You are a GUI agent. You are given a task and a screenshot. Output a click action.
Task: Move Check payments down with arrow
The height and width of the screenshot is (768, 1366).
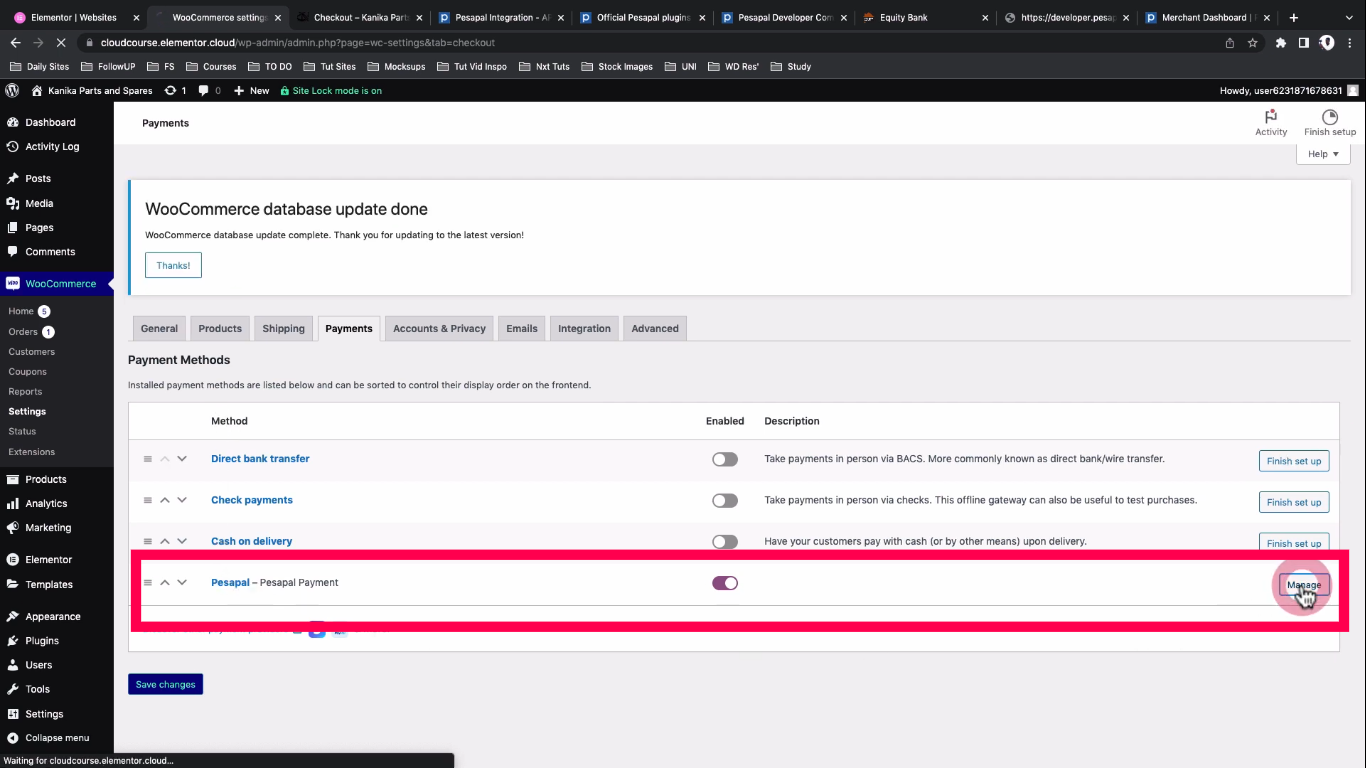pos(182,500)
